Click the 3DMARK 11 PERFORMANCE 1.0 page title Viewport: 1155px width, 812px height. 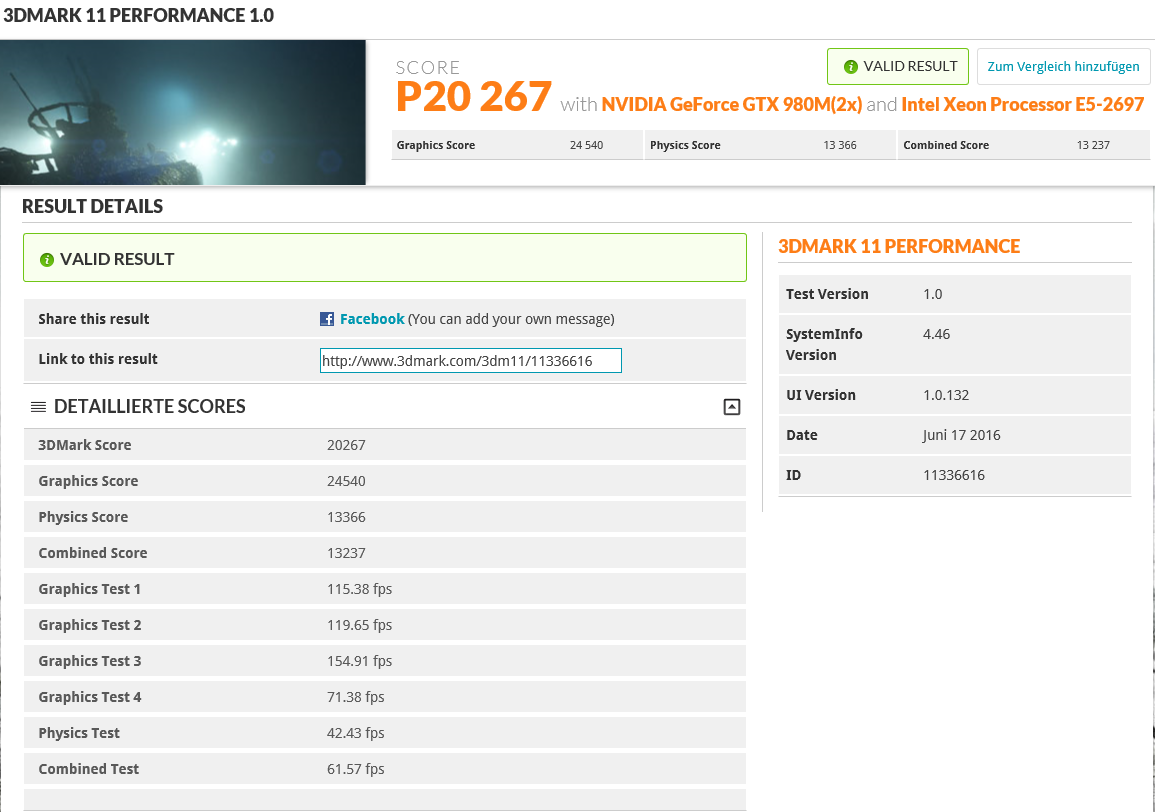[x=138, y=15]
